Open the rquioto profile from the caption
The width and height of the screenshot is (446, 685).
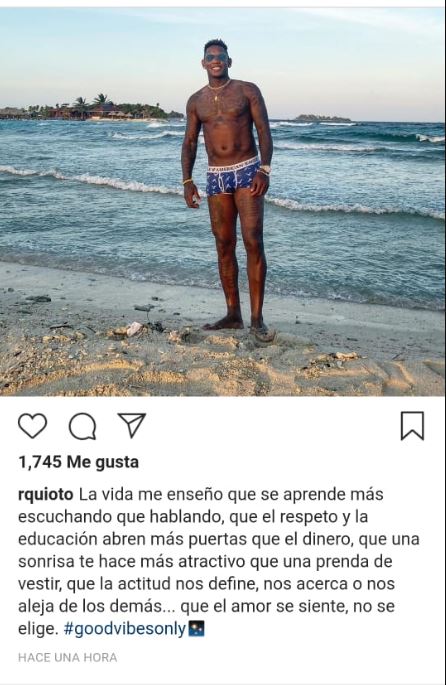(46, 495)
